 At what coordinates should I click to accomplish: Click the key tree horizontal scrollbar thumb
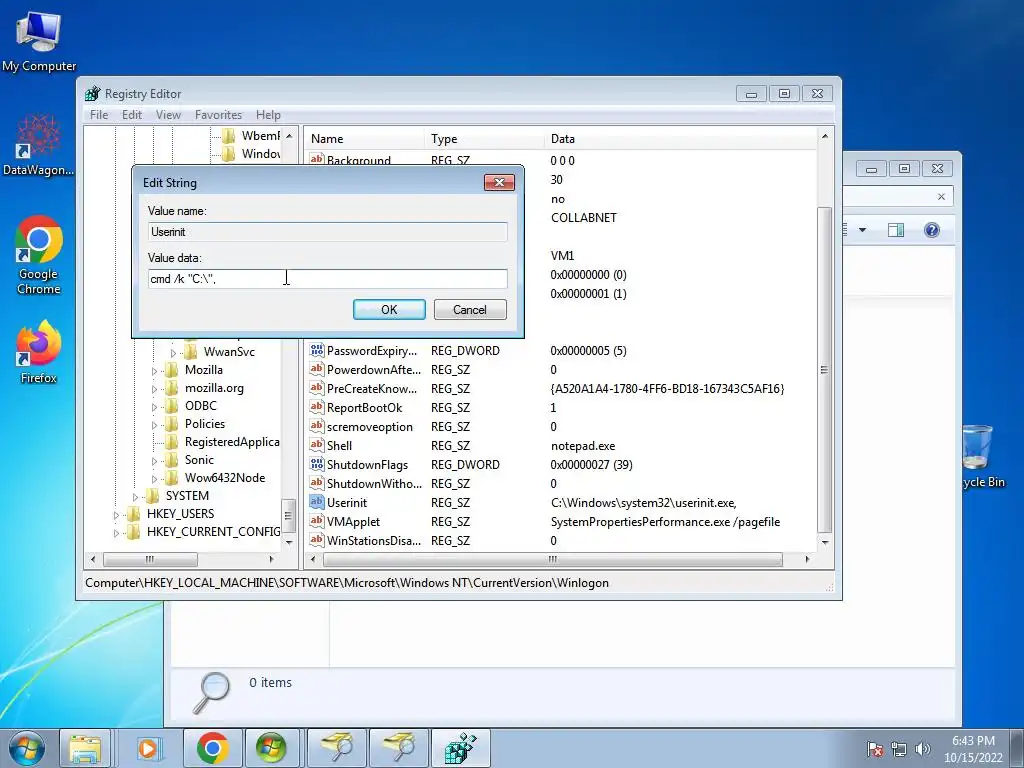click(x=150, y=559)
